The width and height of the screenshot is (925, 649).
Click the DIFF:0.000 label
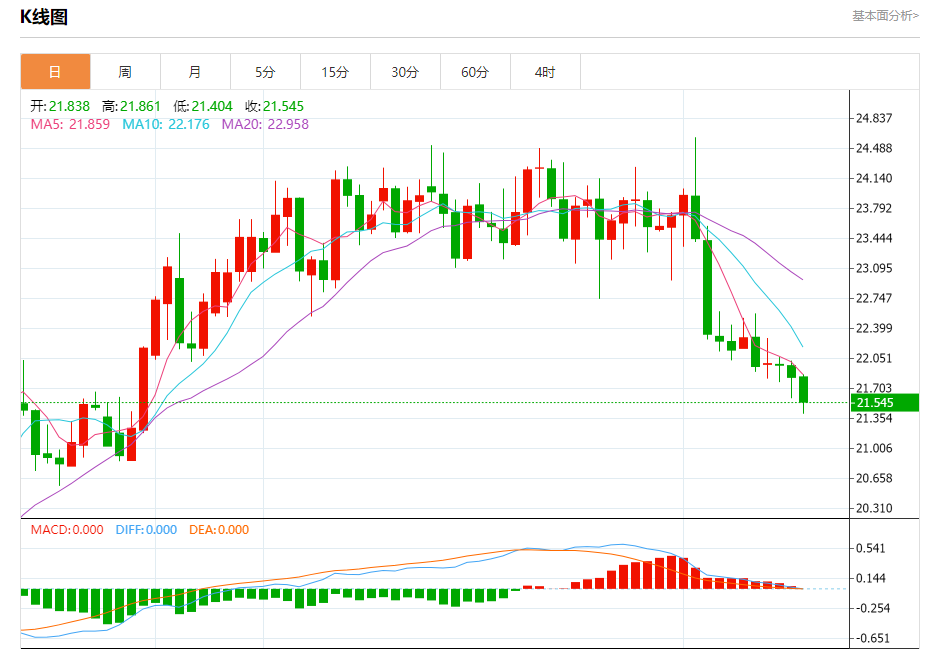coord(146,530)
